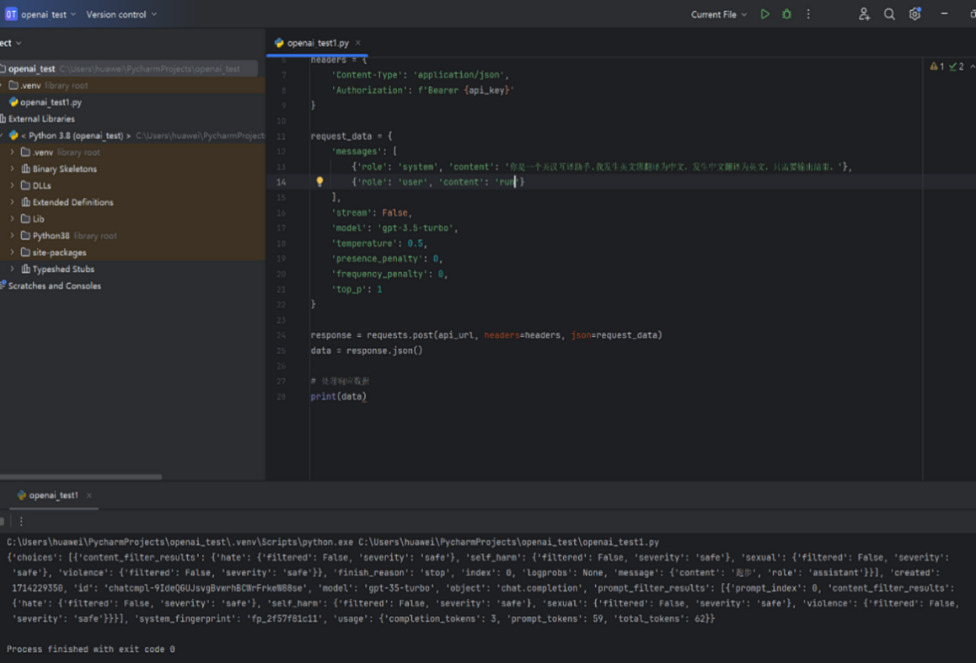Select the top-level .venv library root folder
976x663 pixels.
(x=133, y=85)
